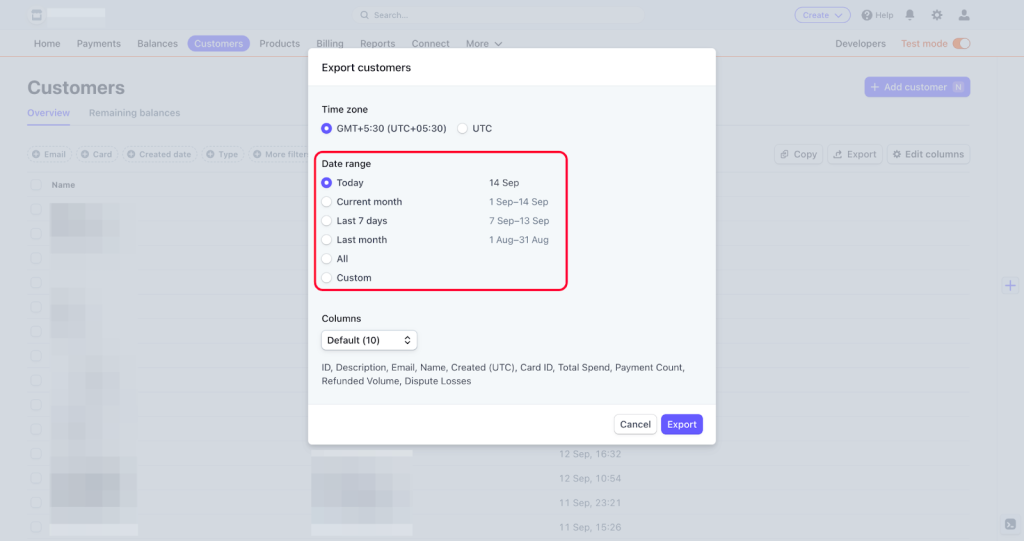This screenshot has width=1024, height=541.
Task: Choose the Custom date range option
Action: click(327, 278)
